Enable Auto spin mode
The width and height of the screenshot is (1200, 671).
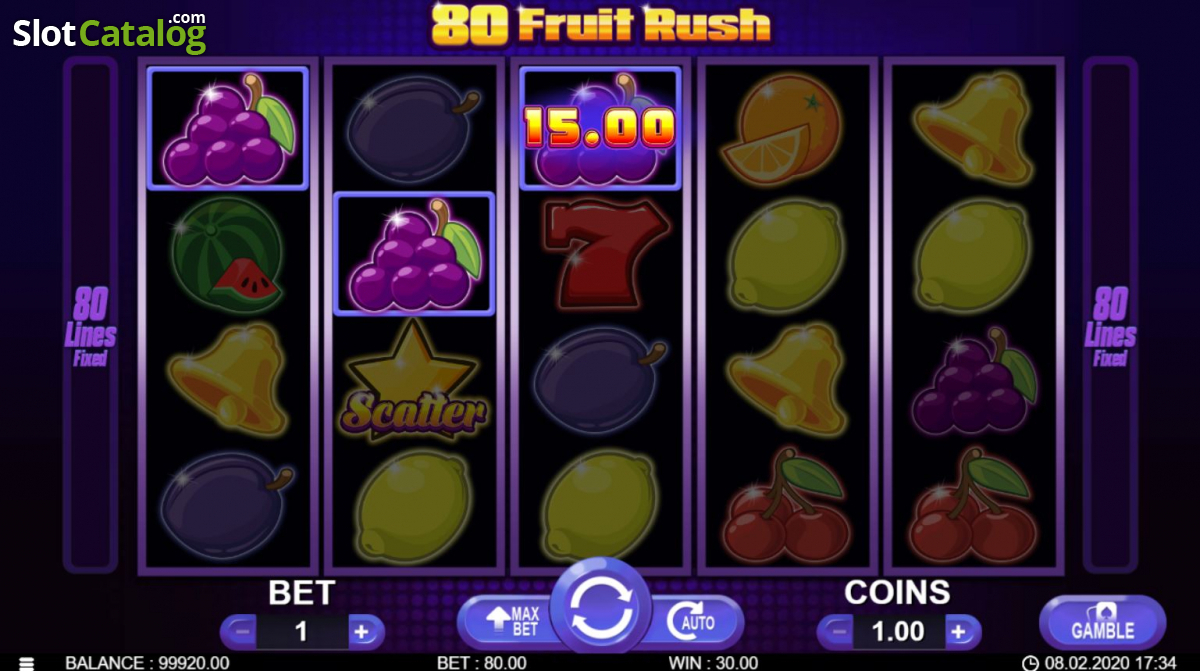coord(692,622)
